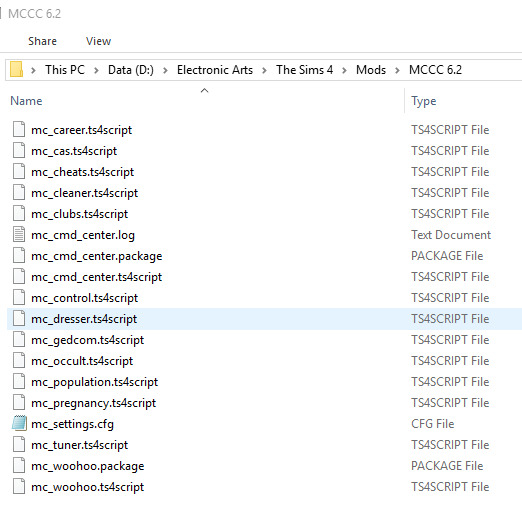This screenshot has height=515, width=522.
Task: Expand the chevron before This PC
Action: click(x=33, y=70)
